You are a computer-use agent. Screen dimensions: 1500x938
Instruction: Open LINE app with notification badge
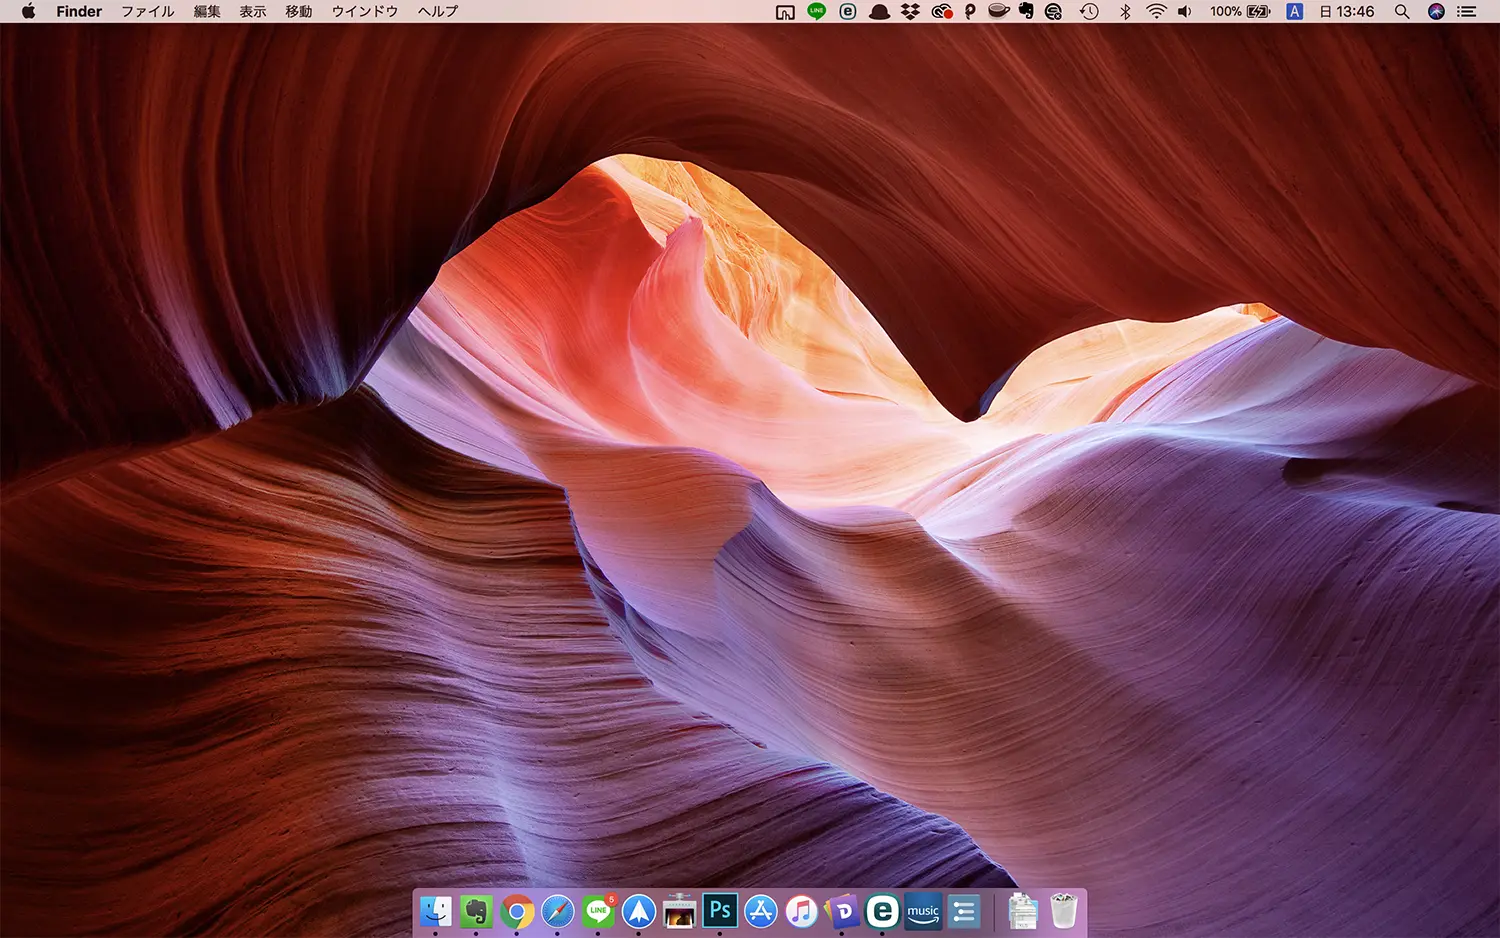point(598,911)
